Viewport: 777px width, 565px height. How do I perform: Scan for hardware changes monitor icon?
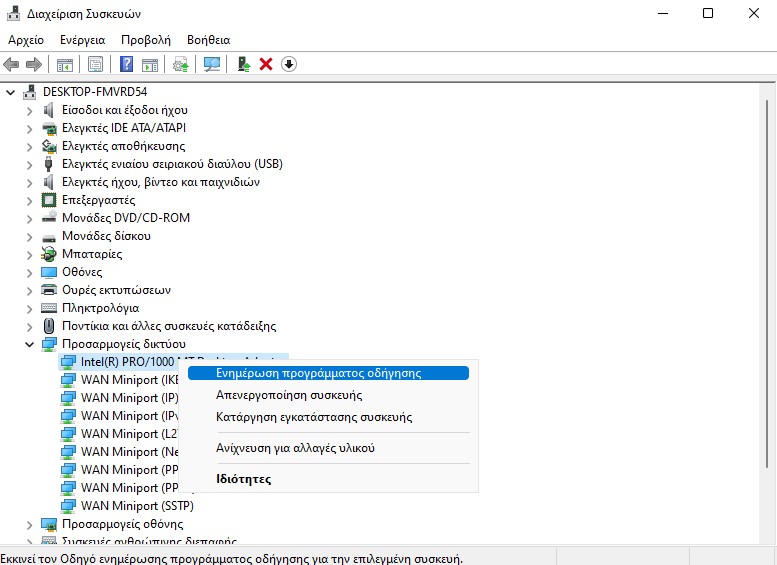(212, 64)
